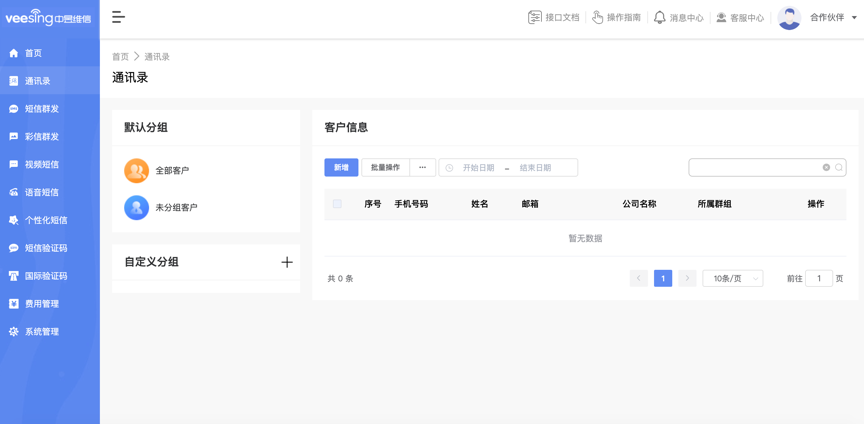
Task: Click the 彩信群发 message icon
Action: [14, 137]
